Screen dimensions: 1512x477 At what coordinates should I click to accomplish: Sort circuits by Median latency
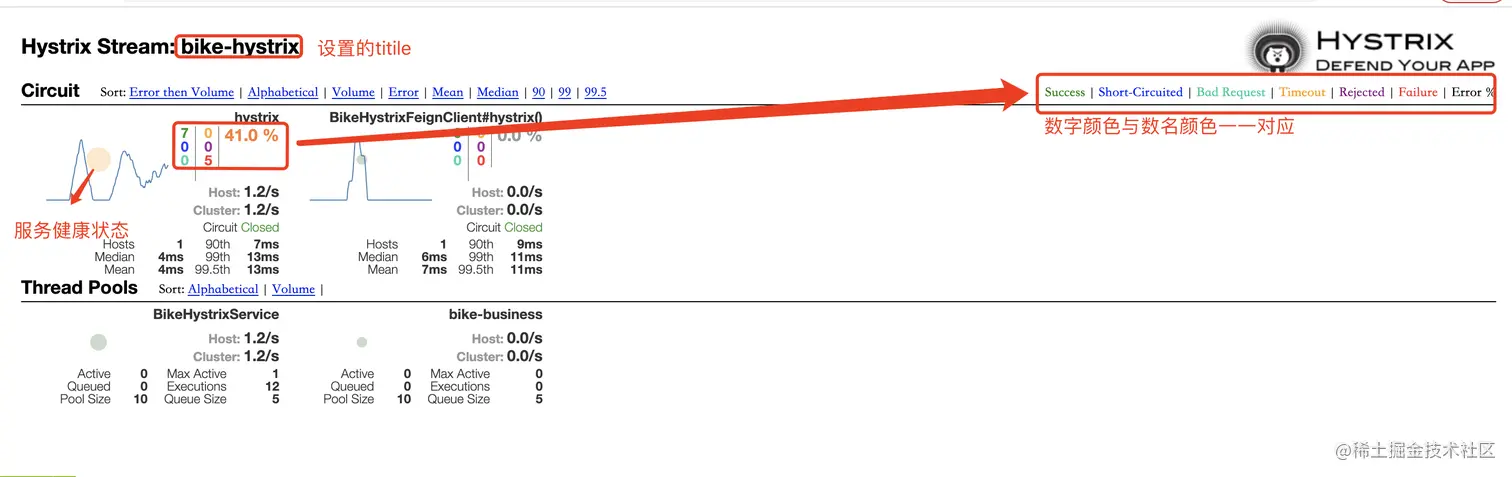pos(498,92)
